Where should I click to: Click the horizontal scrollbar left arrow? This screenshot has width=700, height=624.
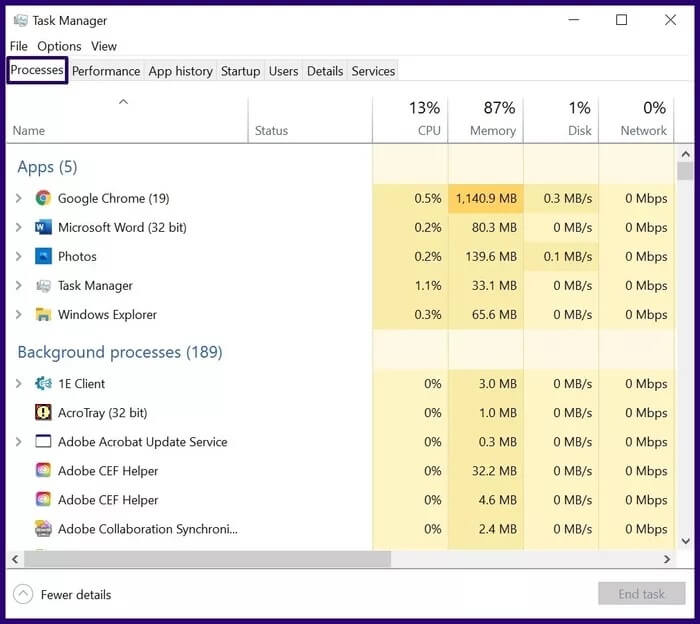15,559
